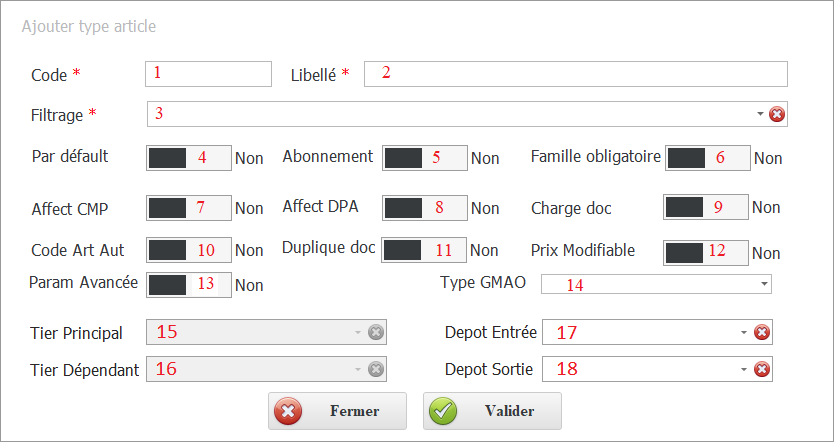The height and width of the screenshot is (442, 834).
Task: Open the Filtrage dropdown list
Action: tap(760, 114)
